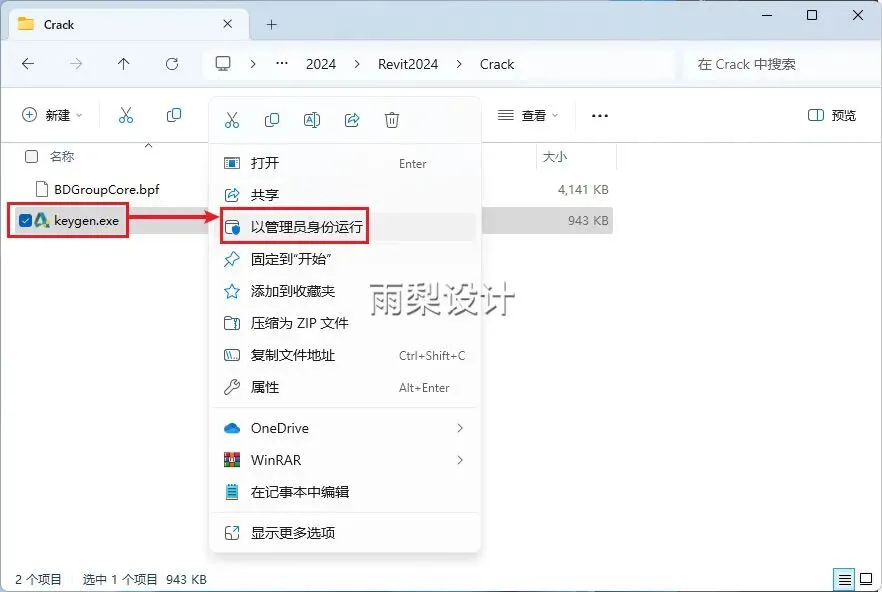Select 复制文件地址 in the context menu
This screenshot has width=882, height=592.
coord(344,355)
